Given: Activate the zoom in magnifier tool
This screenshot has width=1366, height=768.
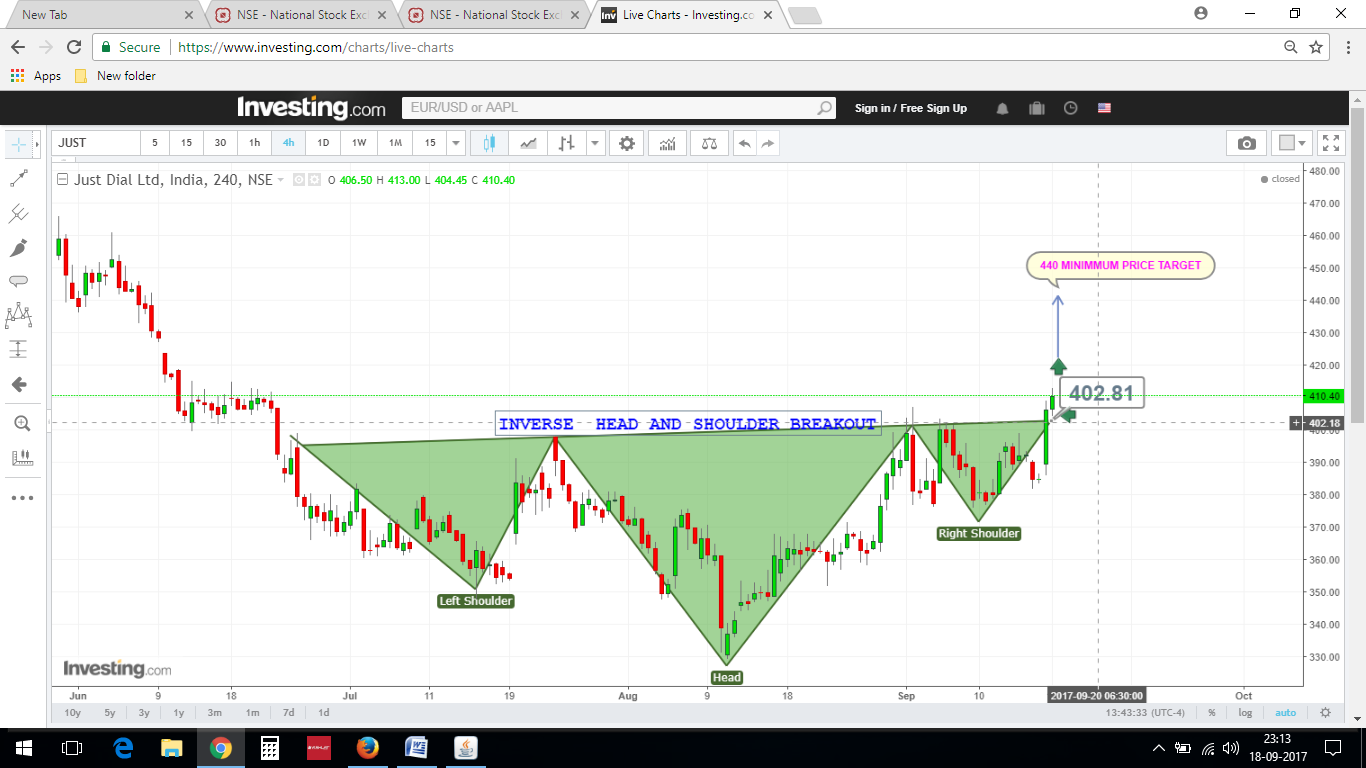Looking at the screenshot, I should click(21, 424).
